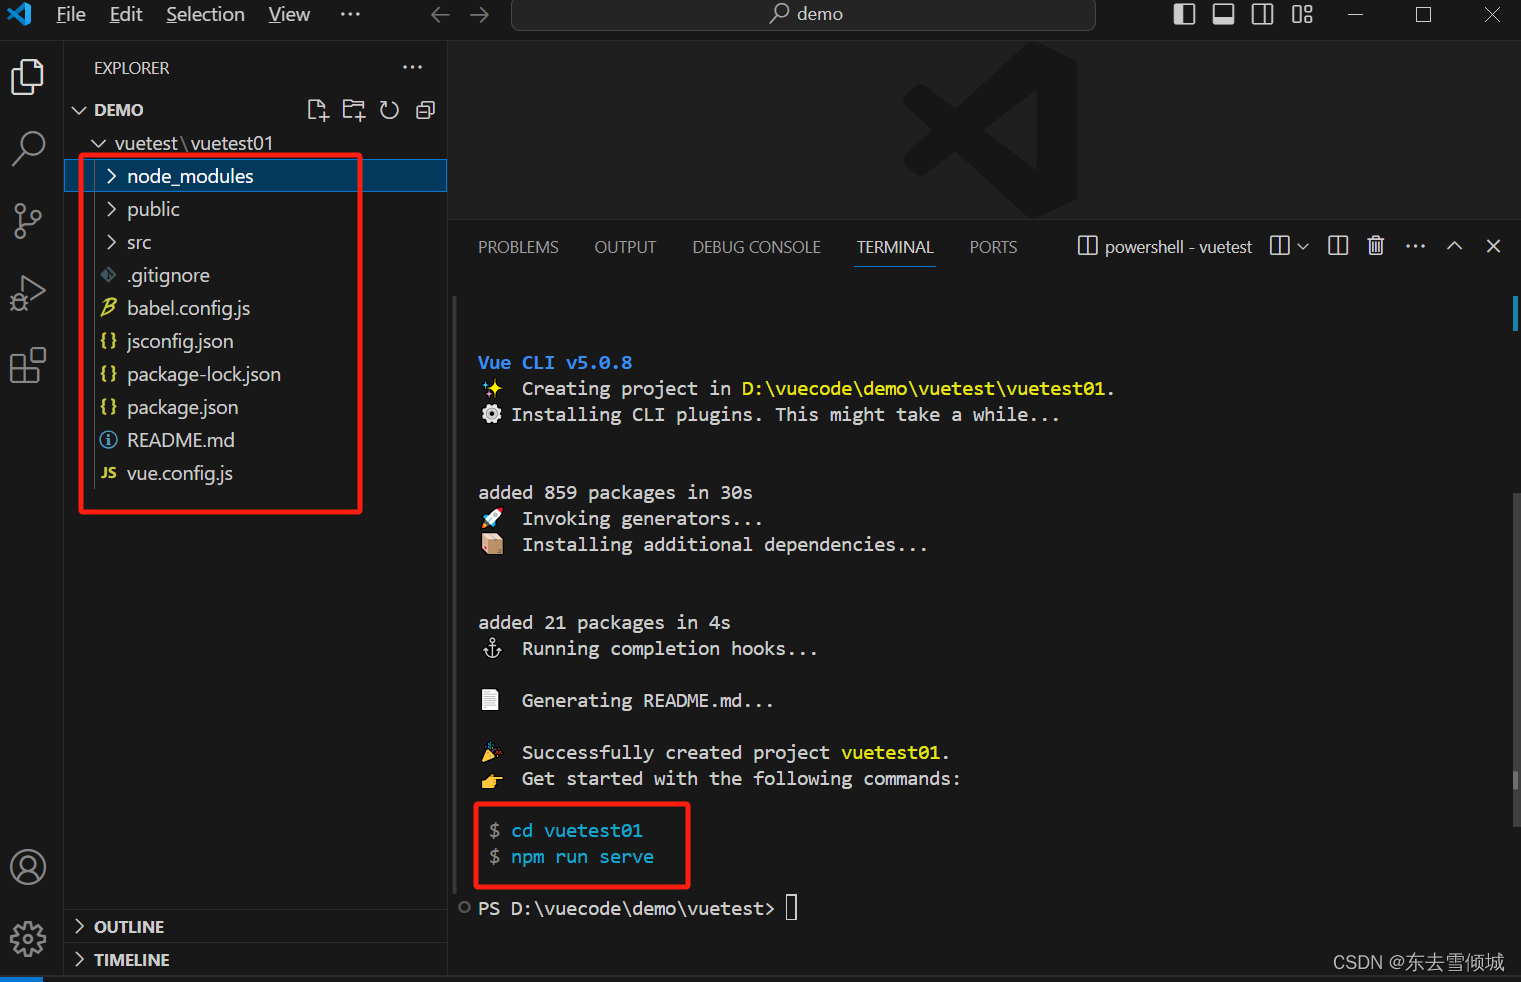Open README.md file
This screenshot has height=982, width=1521.
pos(256,440)
